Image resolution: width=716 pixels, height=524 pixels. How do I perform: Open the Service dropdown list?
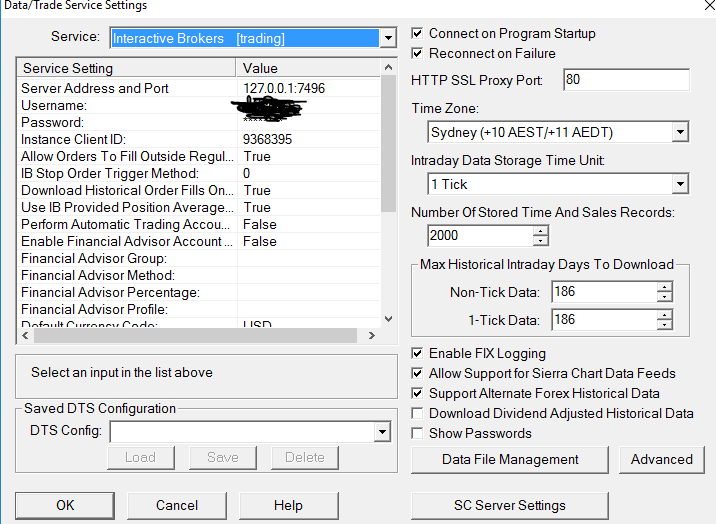click(388, 38)
